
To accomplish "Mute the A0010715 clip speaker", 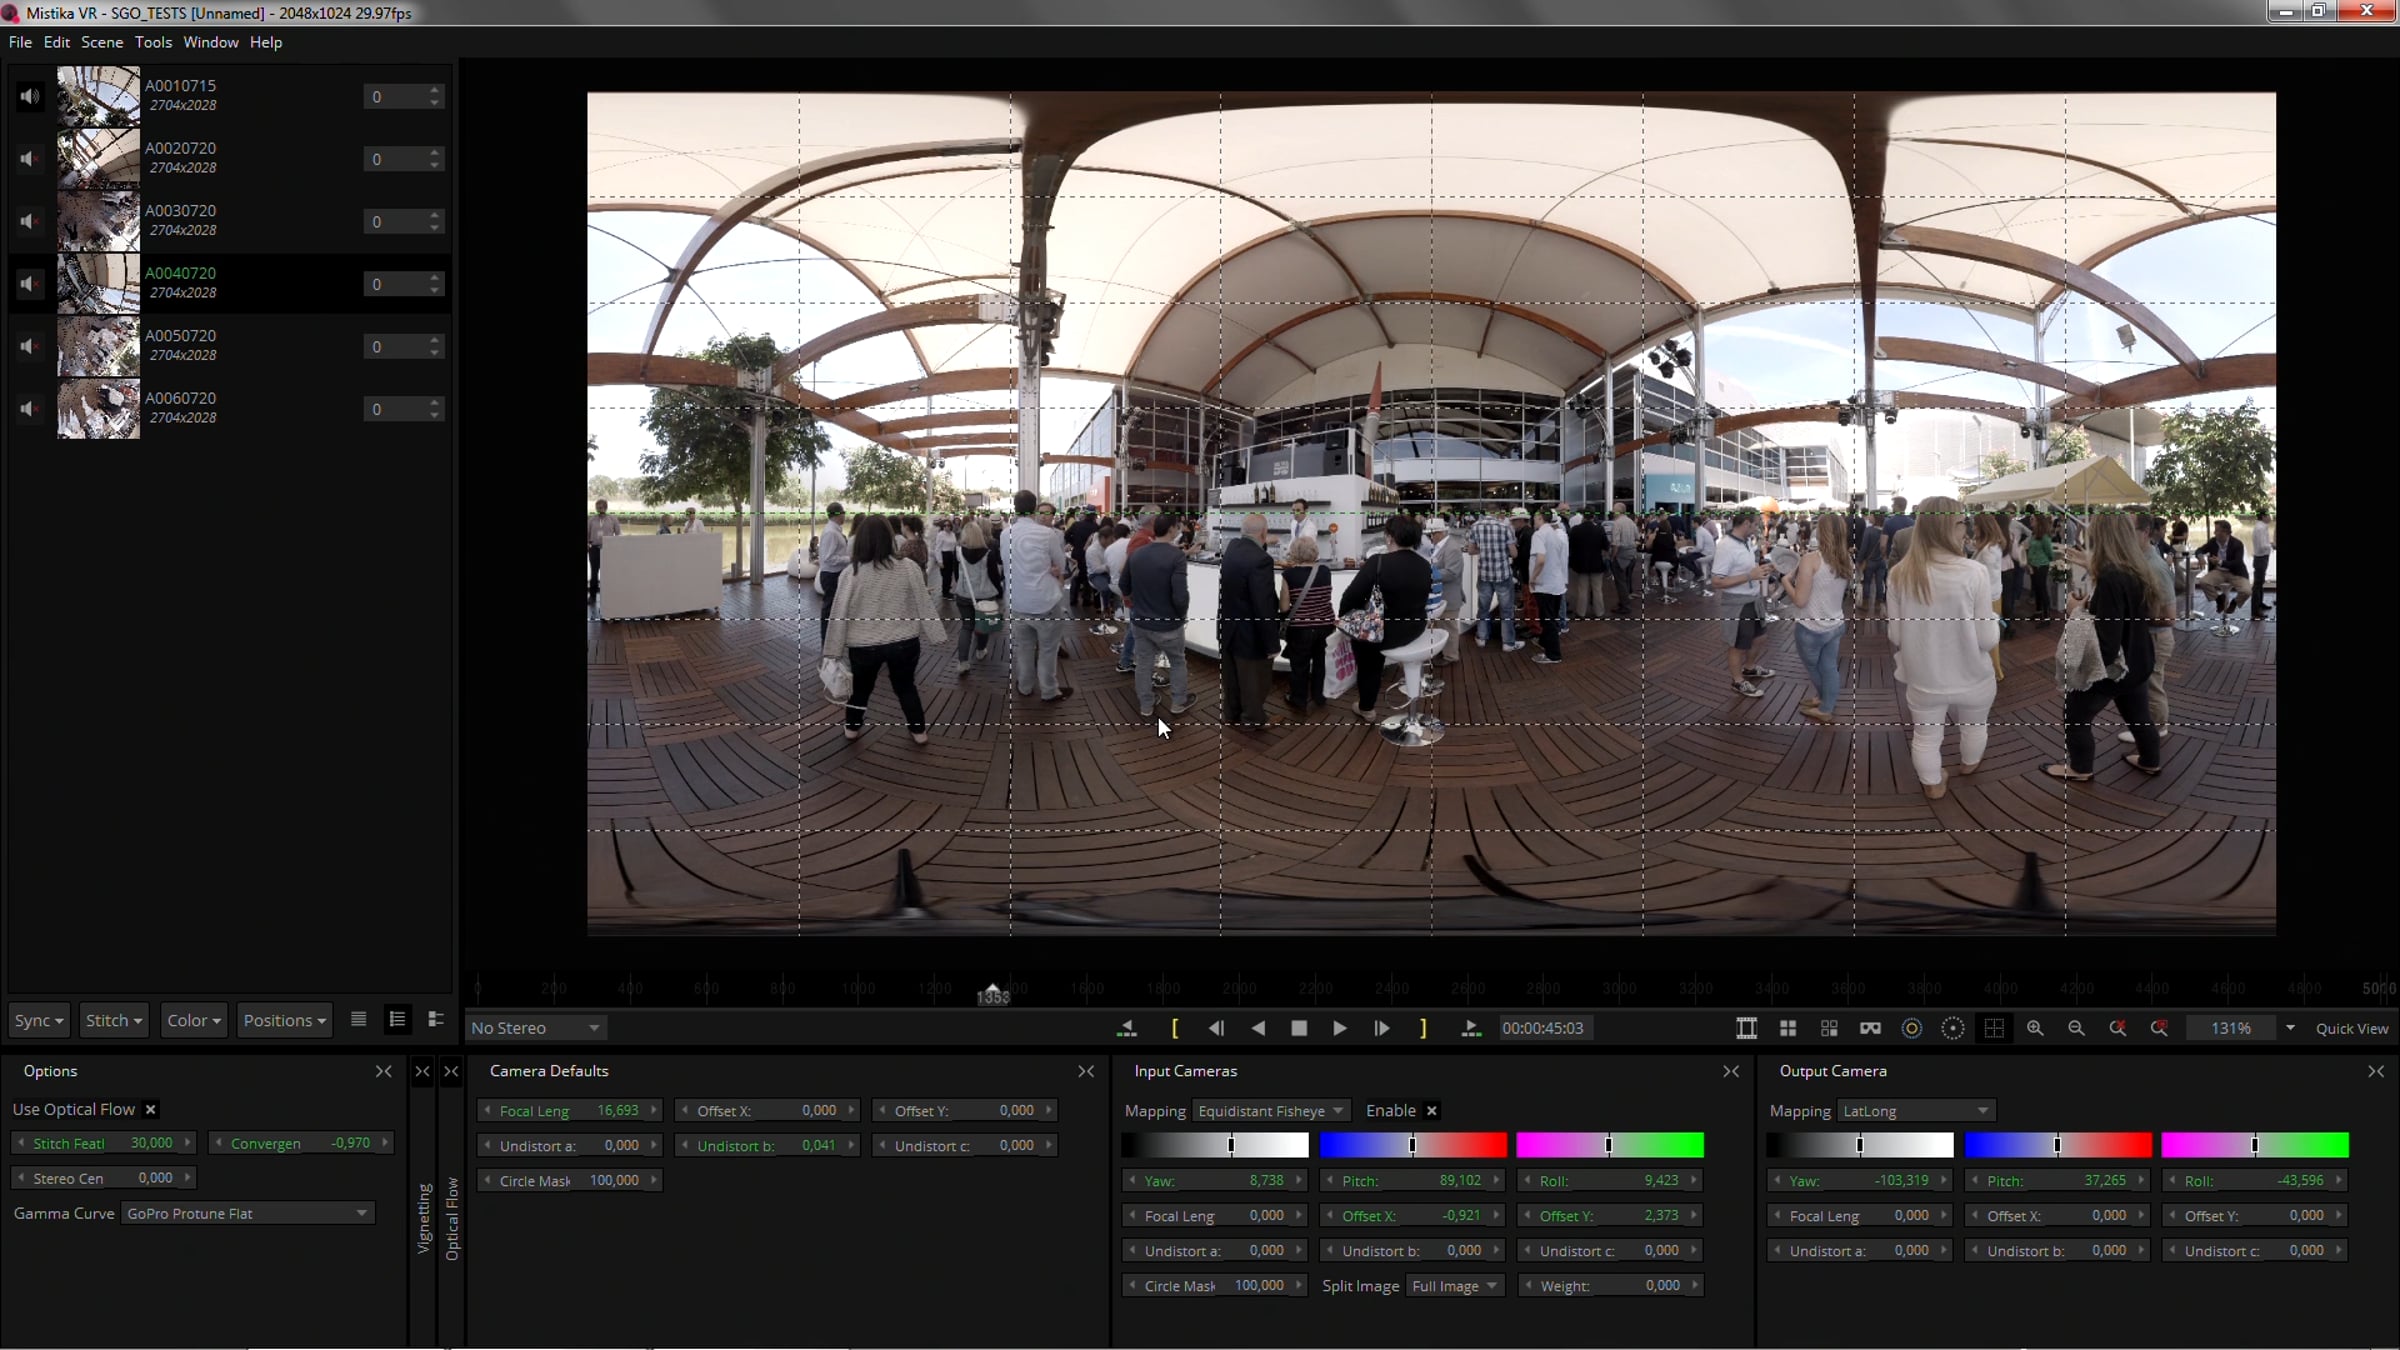I will 29,97.
